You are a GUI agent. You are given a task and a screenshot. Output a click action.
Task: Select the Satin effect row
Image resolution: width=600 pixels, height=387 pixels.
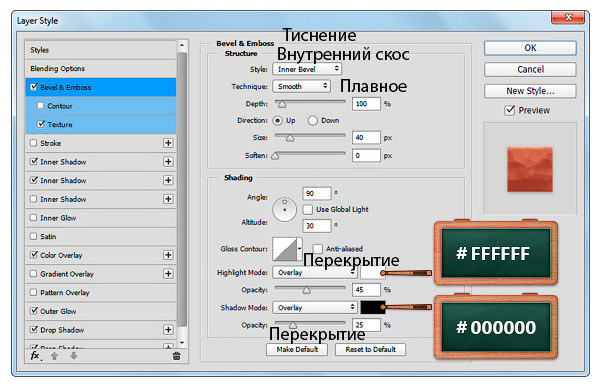[x=101, y=237]
